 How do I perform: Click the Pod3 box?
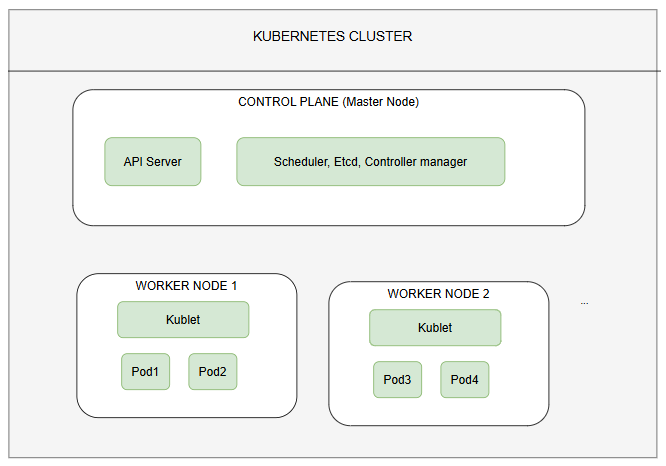tap(397, 380)
